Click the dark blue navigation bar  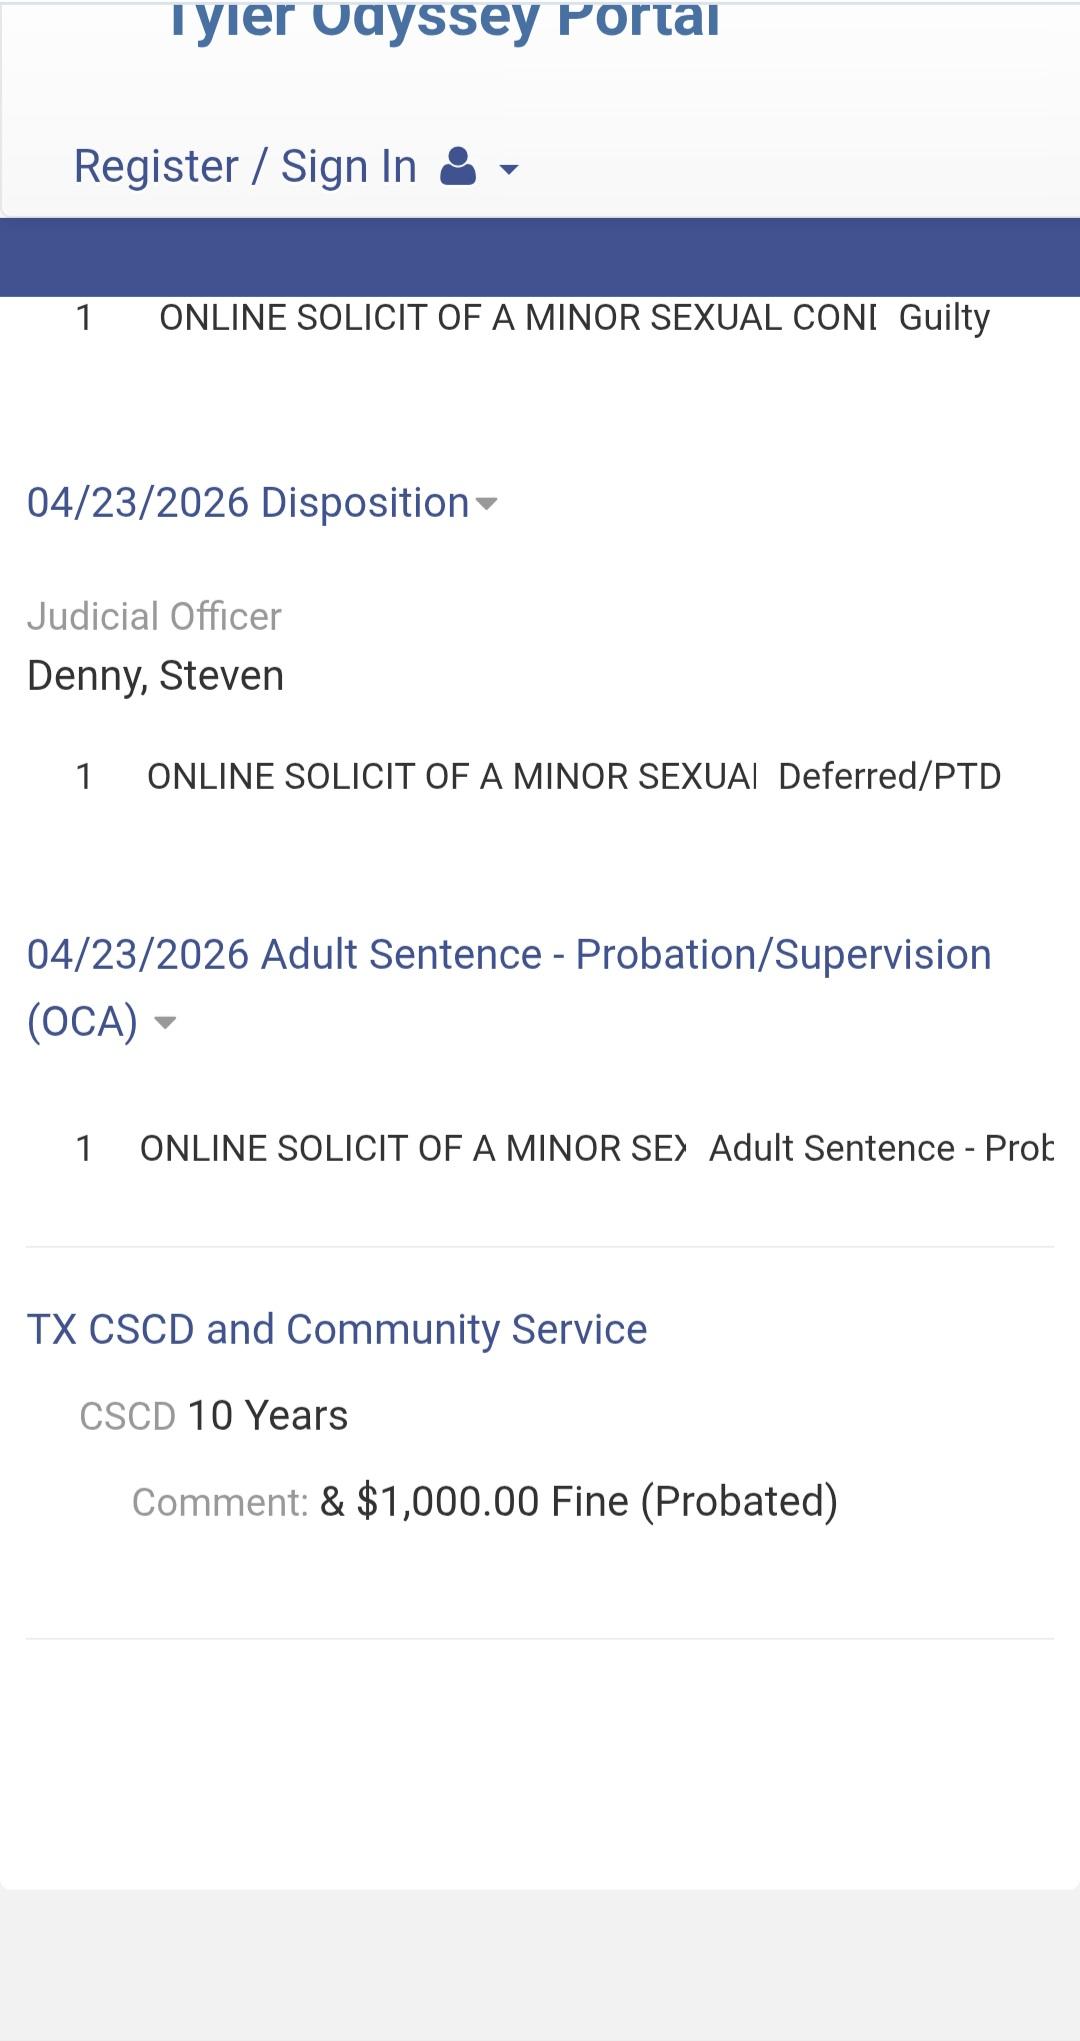[540, 257]
